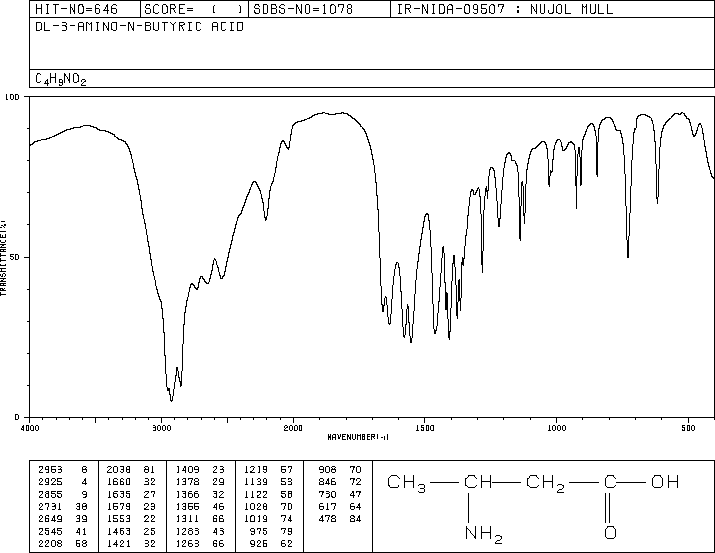Select peak 1378 in the peak table

187,482
